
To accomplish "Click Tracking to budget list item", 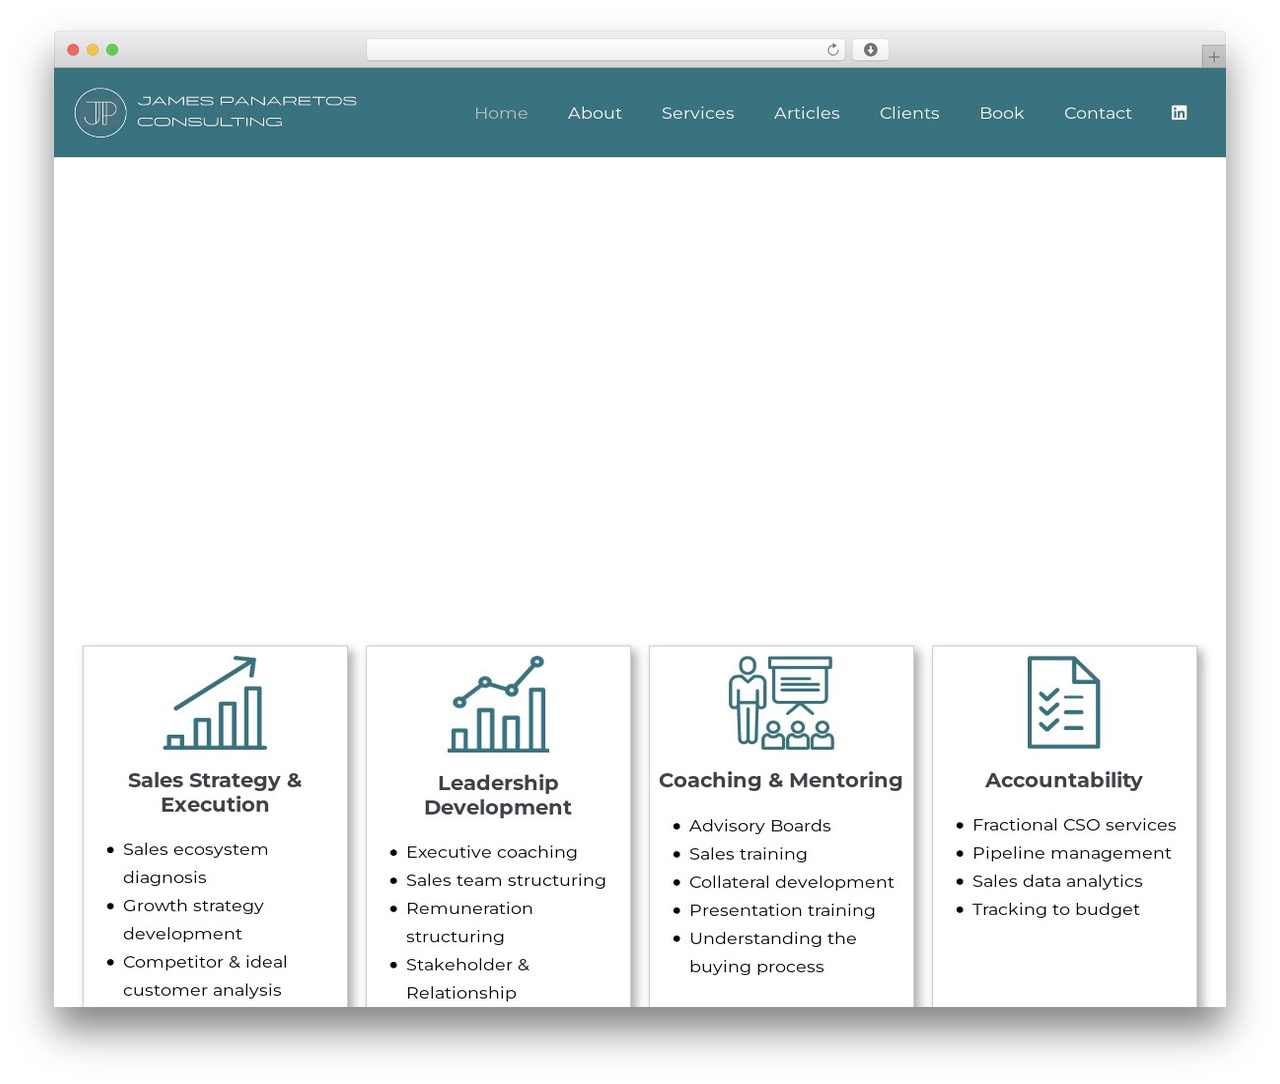I will coord(1056,909).
